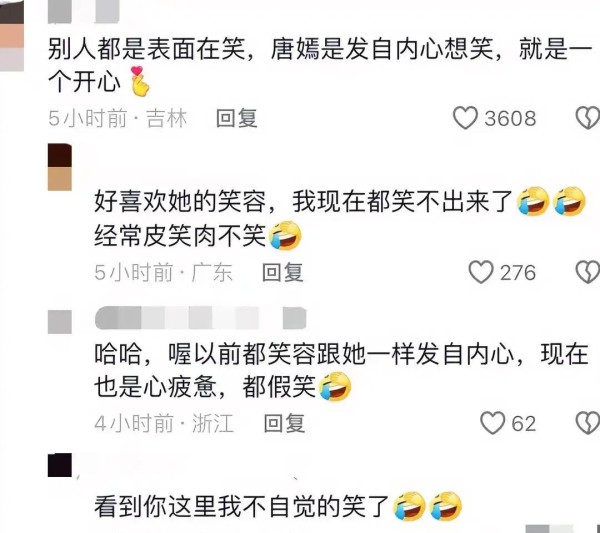Screen dimensions: 600x533
Task: Select comment 看到你这里我不自觉的笑了
Action: (x=242, y=506)
